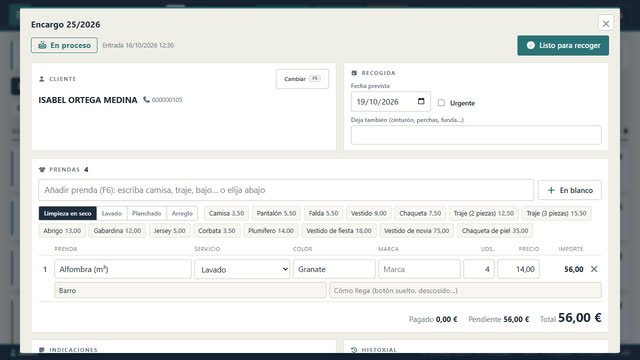Image resolution: width=640 pixels, height=360 pixels.
Task: Mark order as Listo para recoger
Action: click(x=563, y=45)
